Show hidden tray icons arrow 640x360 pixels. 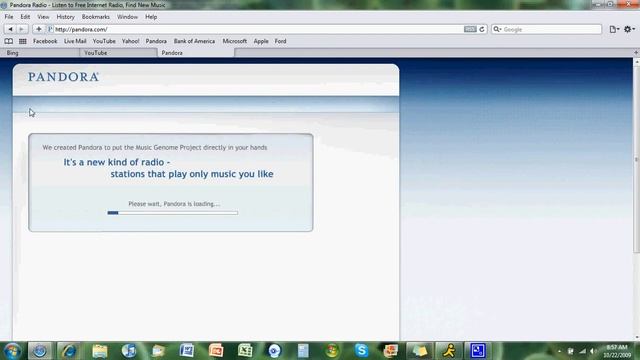click(560, 351)
